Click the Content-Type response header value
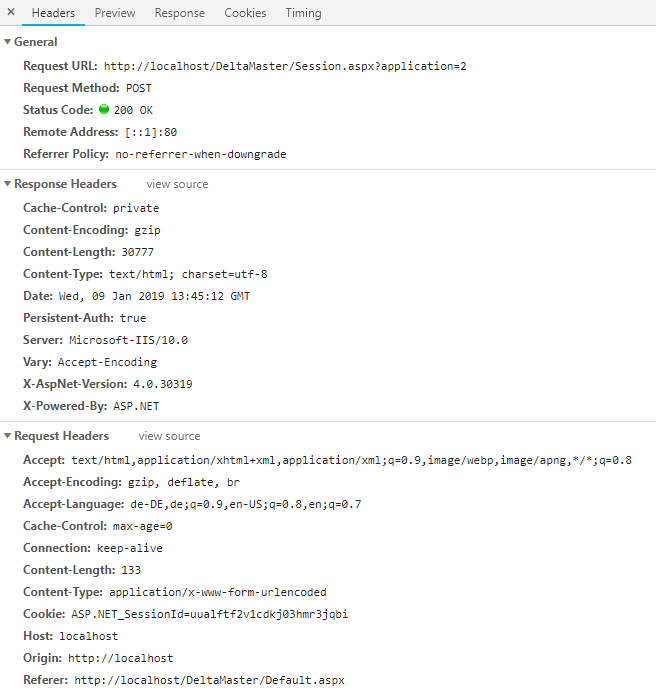656x694 pixels. 188,274
